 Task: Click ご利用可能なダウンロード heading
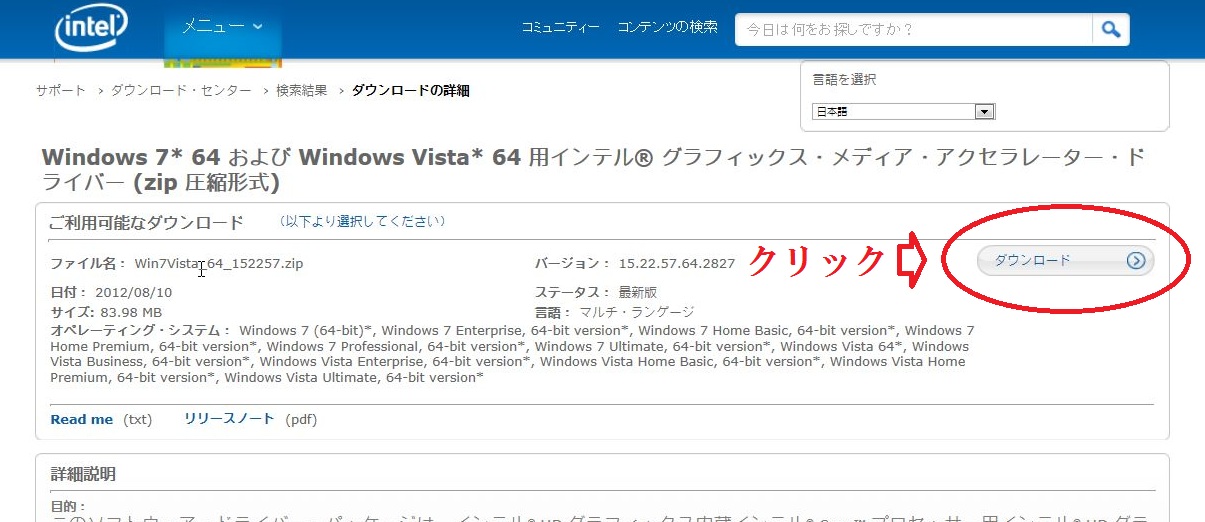click(x=147, y=222)
